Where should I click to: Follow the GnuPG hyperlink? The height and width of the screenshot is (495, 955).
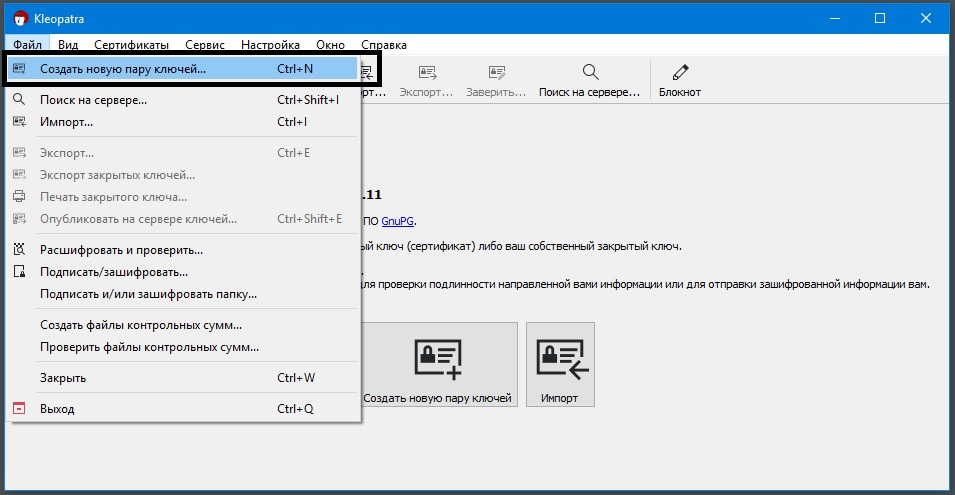pos(398,221)
